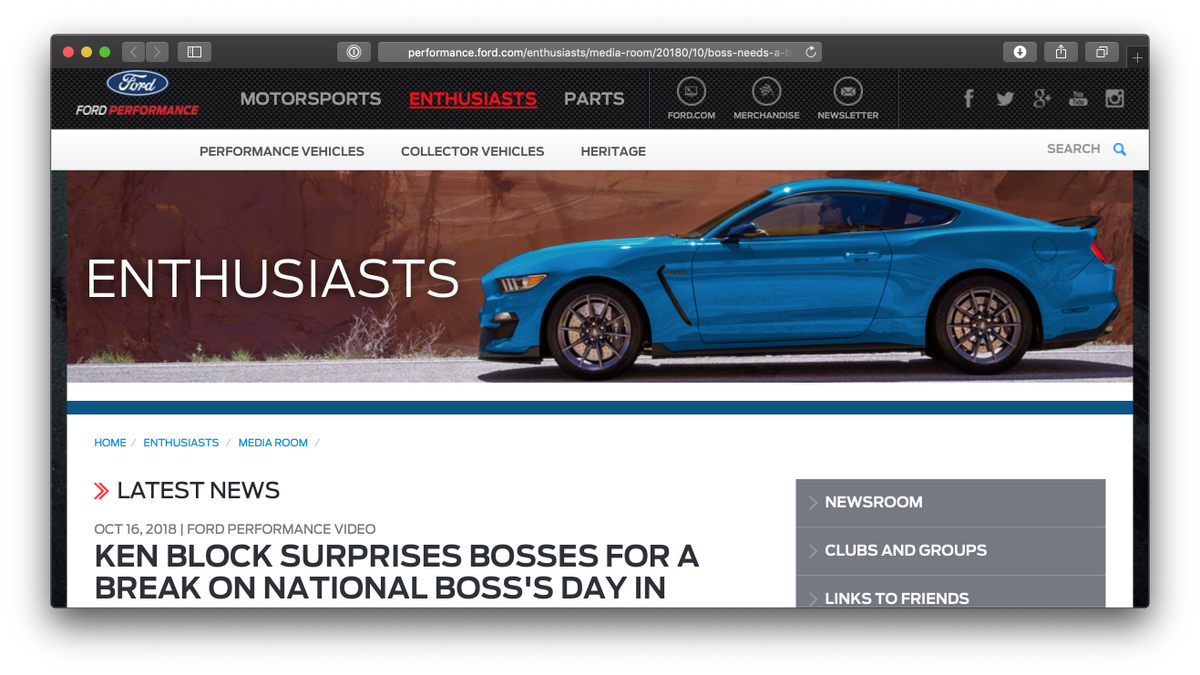Select the Parts menu item
This screenshot has height=675, width=1200.
tap(594, 99)
